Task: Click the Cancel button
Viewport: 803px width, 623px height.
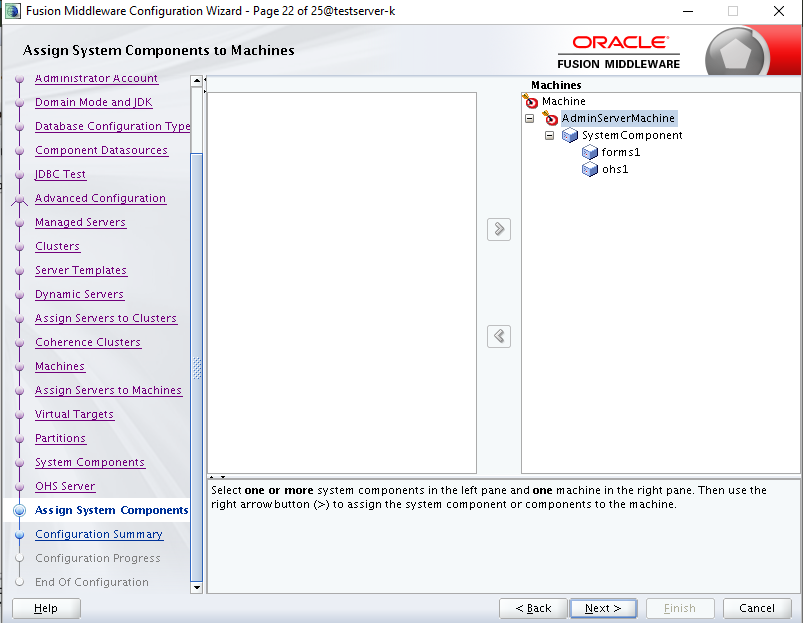Action: (x=757, y=608)
